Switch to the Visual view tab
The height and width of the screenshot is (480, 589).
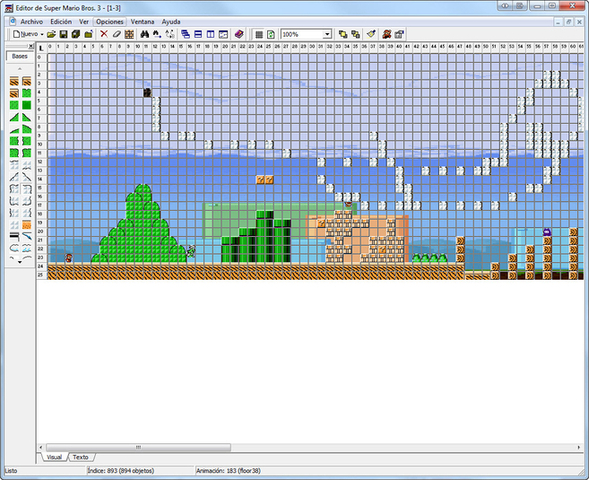coord(54,457)
